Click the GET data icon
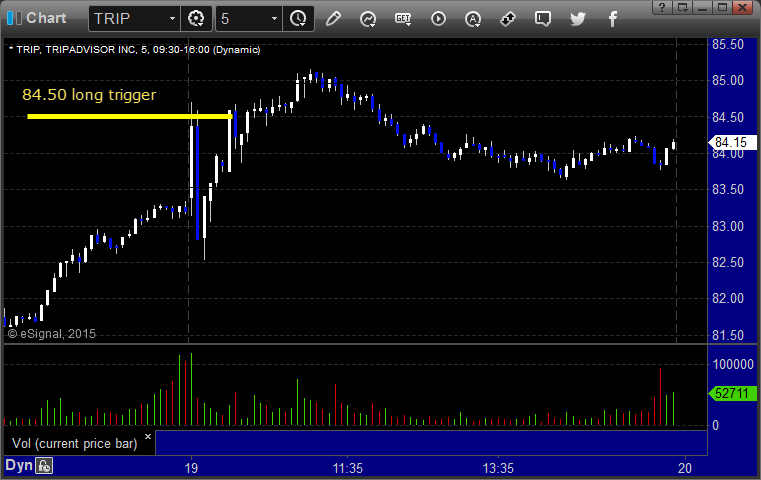This screenshot has width=761, height=480. point(403,19)
